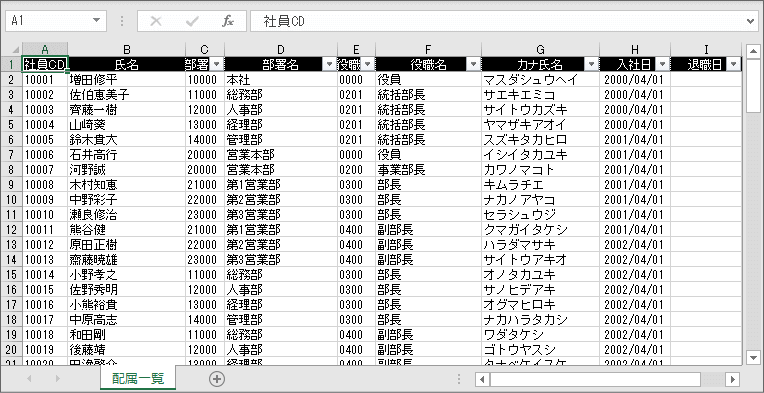Select cell containing 齋藤暁雄
Viewport: 764px width, 393px height.
(127, 260)
